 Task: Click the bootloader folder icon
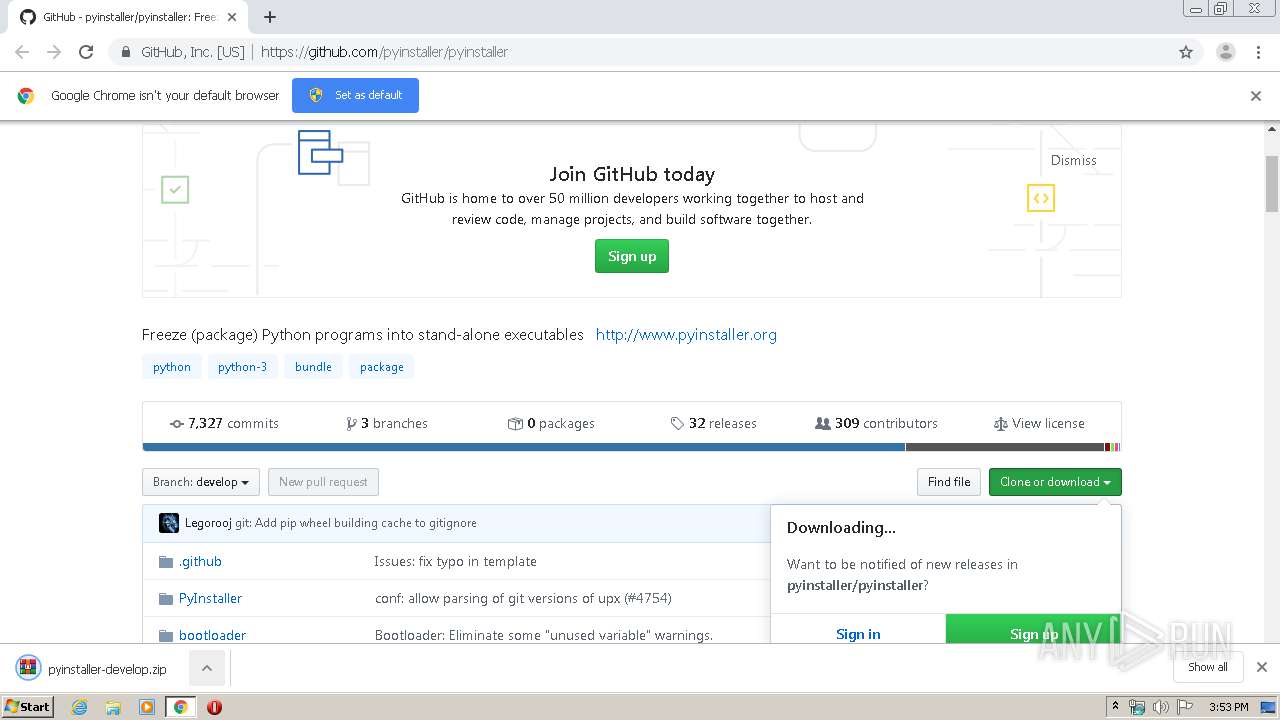166,636
